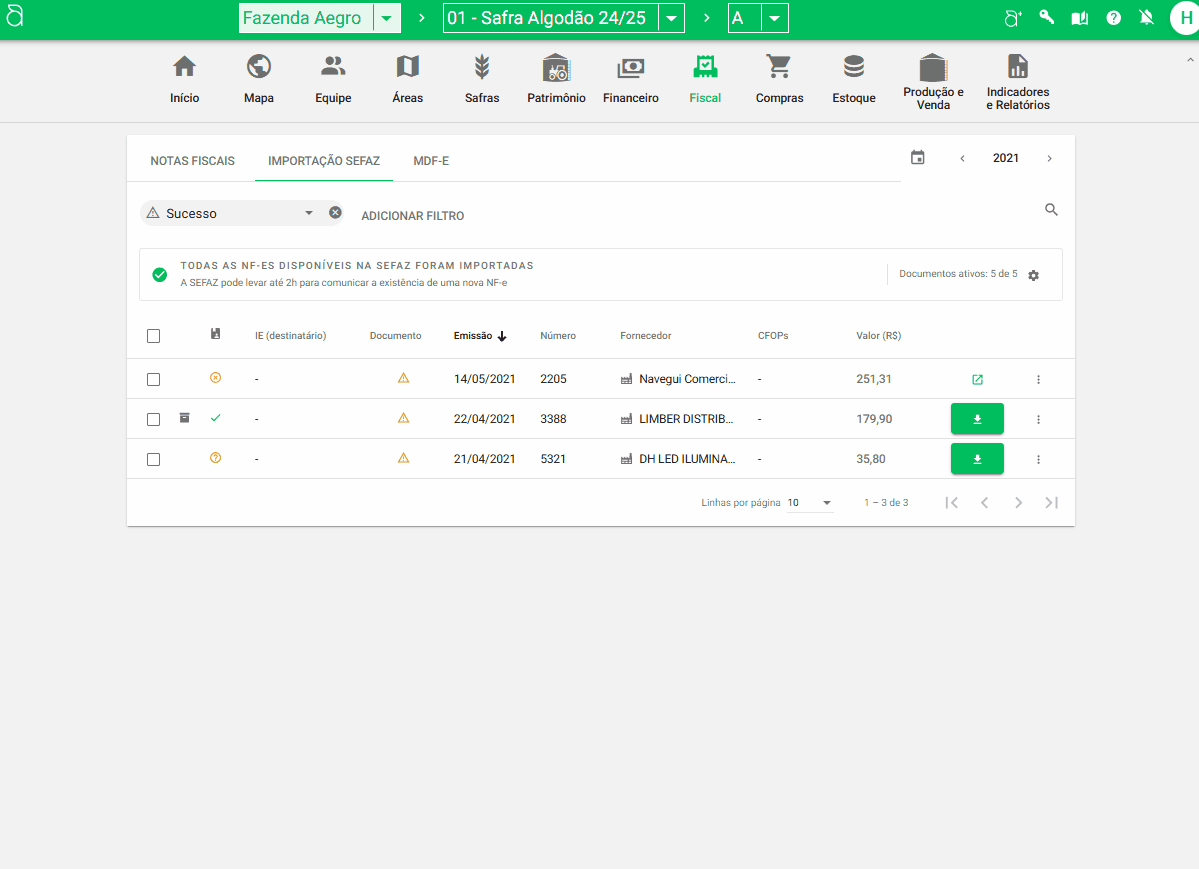The width and height of the screenshot is (1199, 869).
Task: Expand the Fazenda Aegro farm dropdown
Action: [386, 19]
